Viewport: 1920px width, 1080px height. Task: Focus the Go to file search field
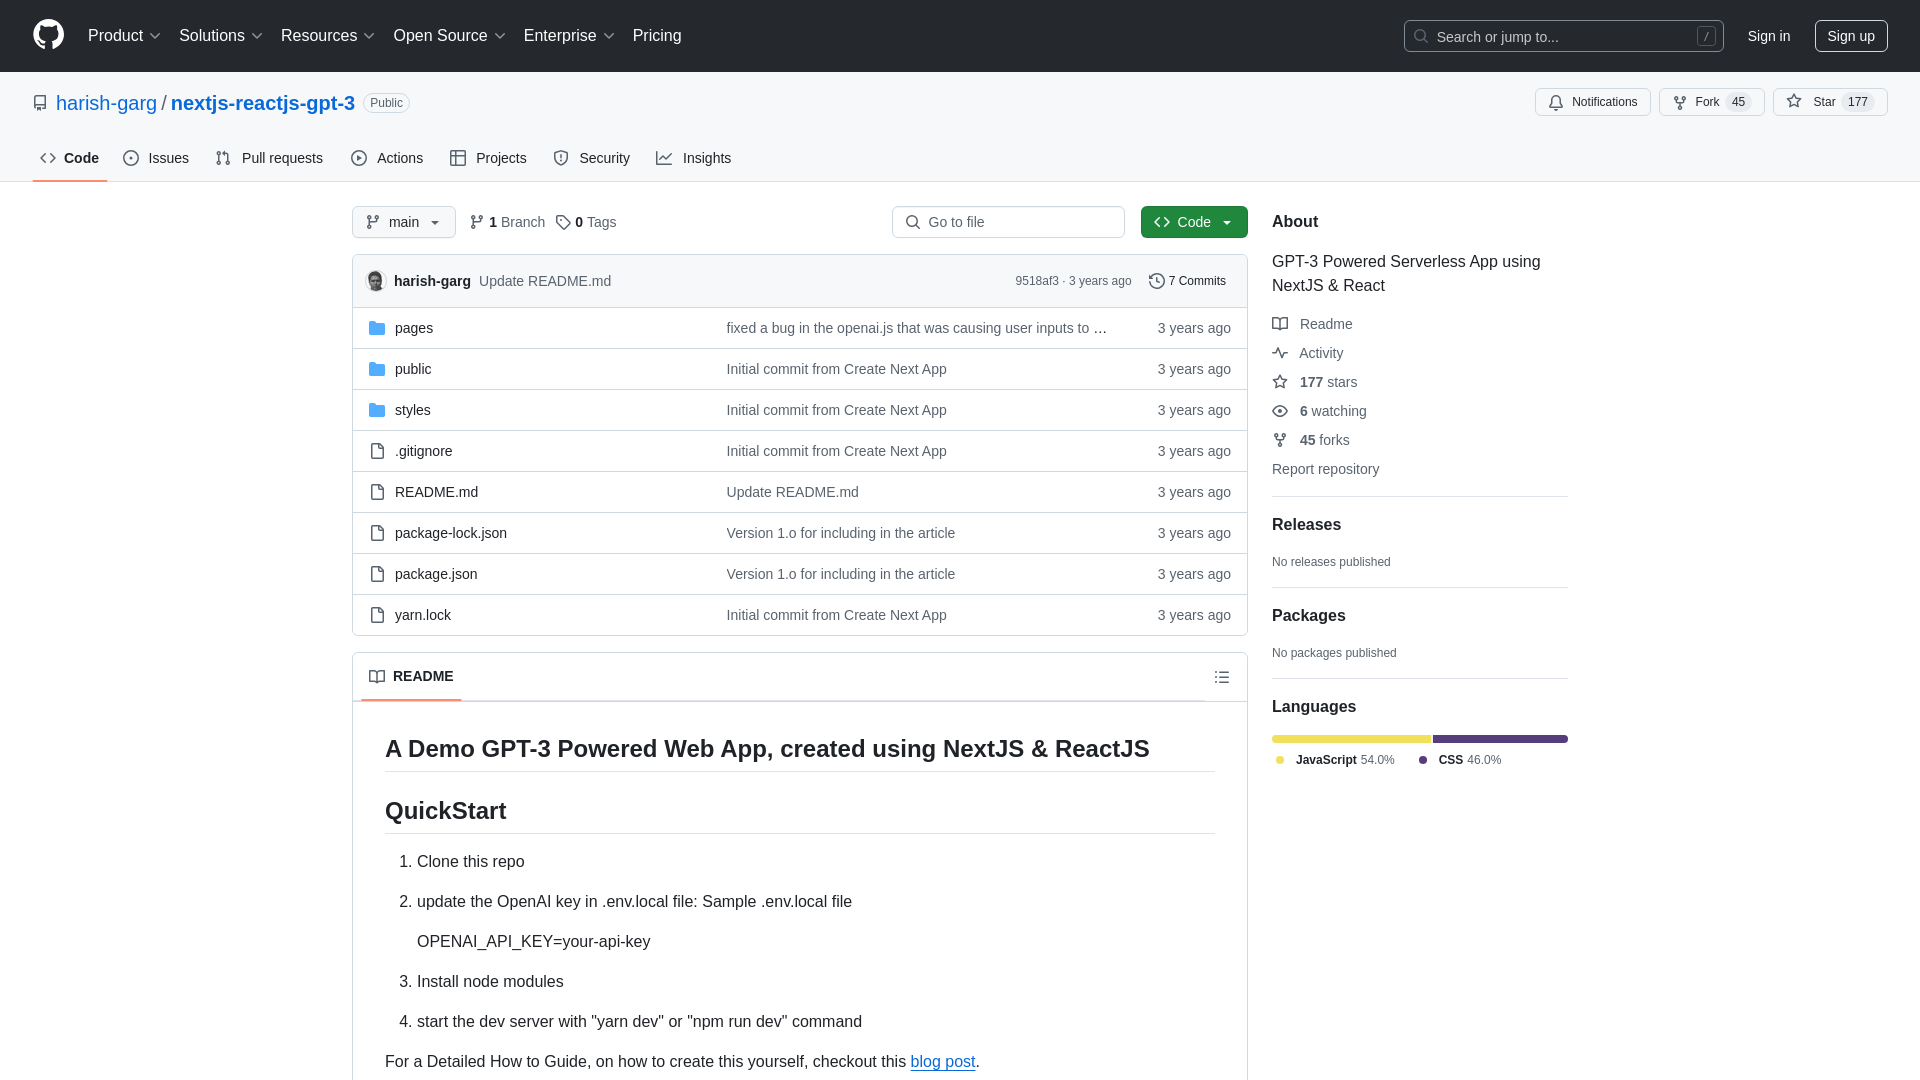1008,222
